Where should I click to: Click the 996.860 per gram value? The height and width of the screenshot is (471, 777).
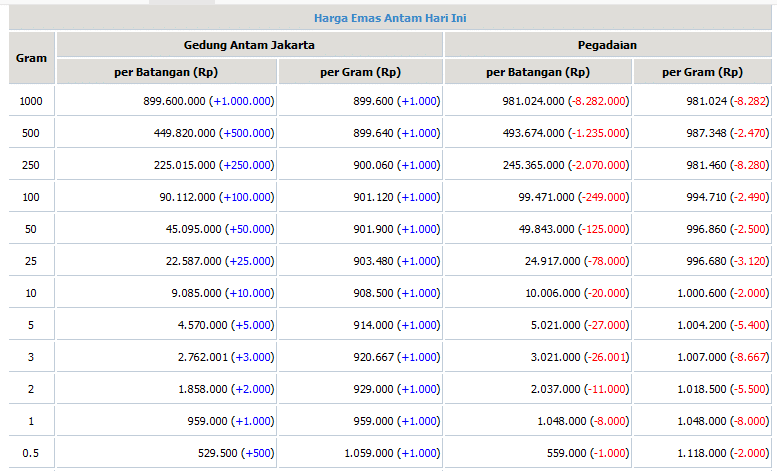(x=706, y=229)
